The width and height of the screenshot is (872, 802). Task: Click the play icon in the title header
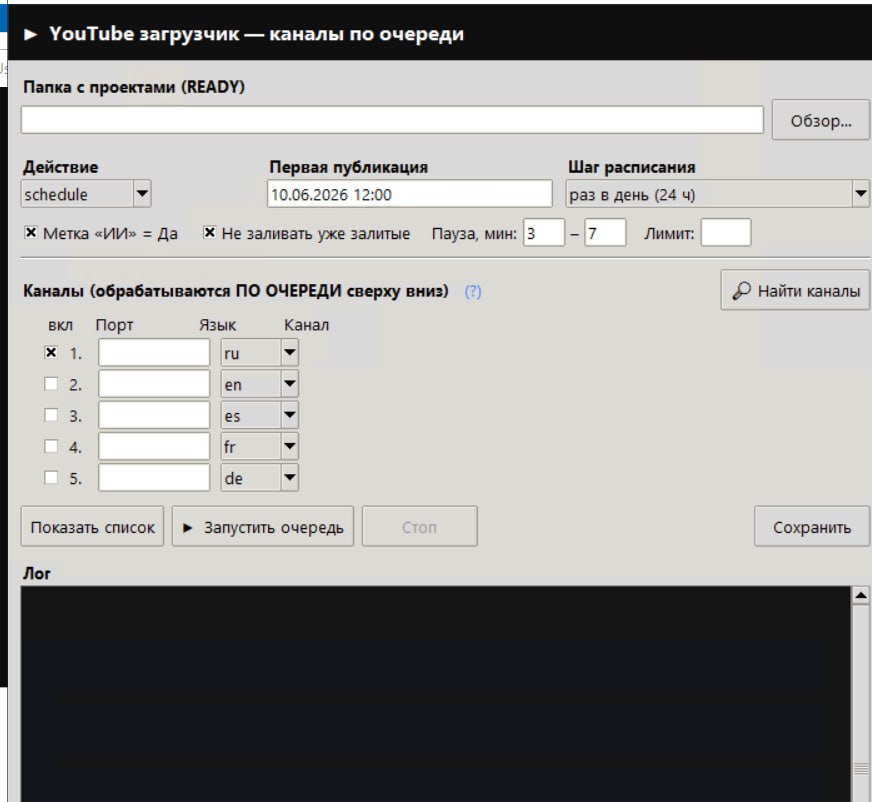31,34
